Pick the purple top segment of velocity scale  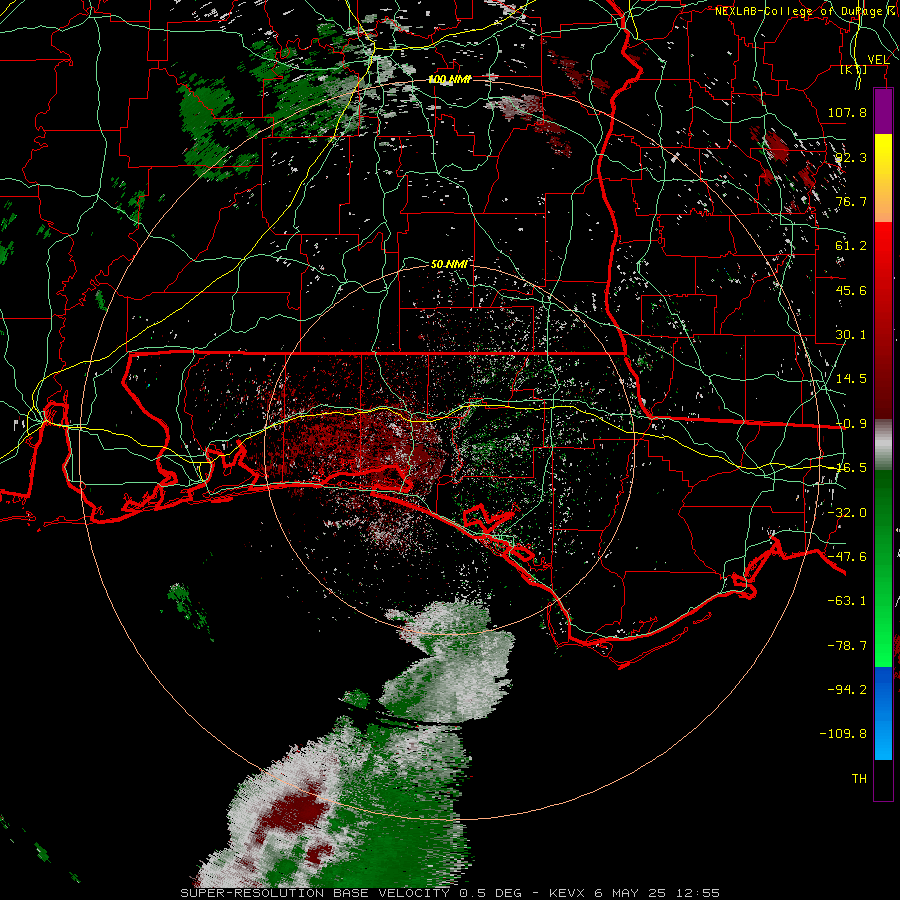(883, 111)
